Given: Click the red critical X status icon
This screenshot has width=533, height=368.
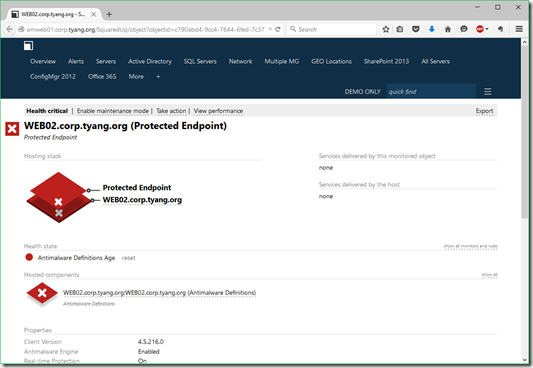Looking at the screenshot, I should (x=12, y=129).
